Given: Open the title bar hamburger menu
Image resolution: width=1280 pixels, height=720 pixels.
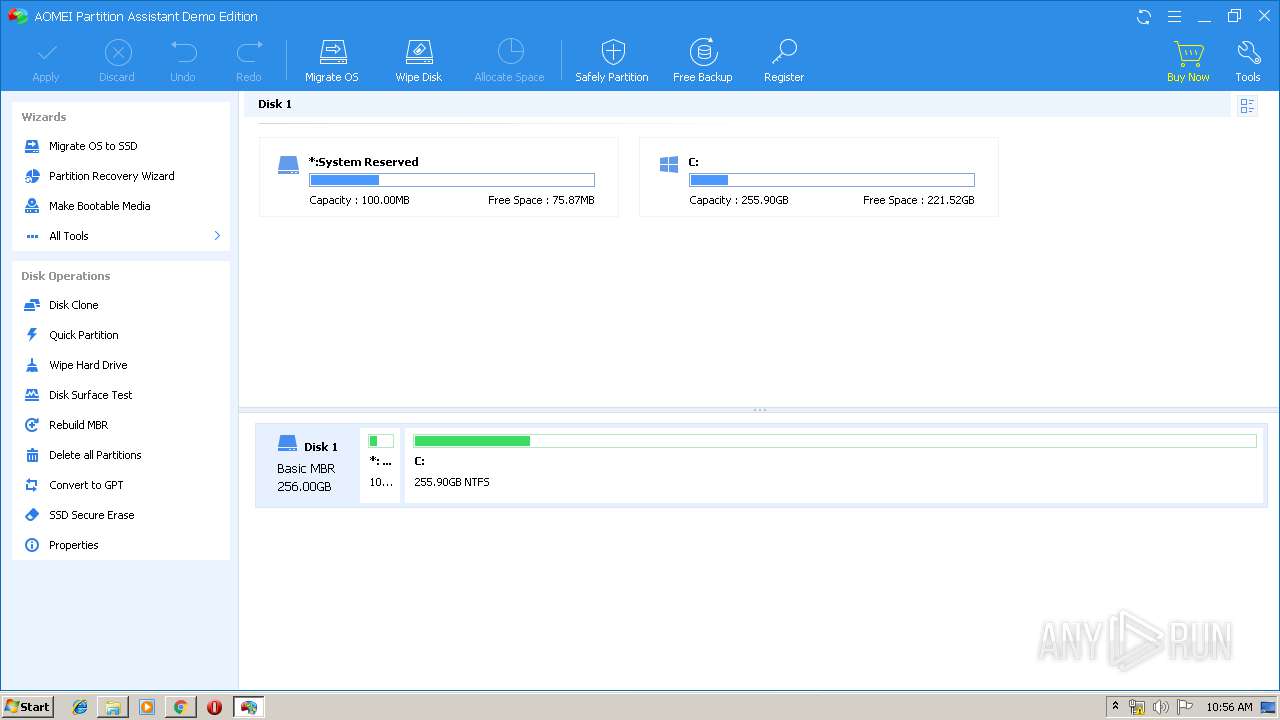Looking at the screenshot, I should (1175, 16).
